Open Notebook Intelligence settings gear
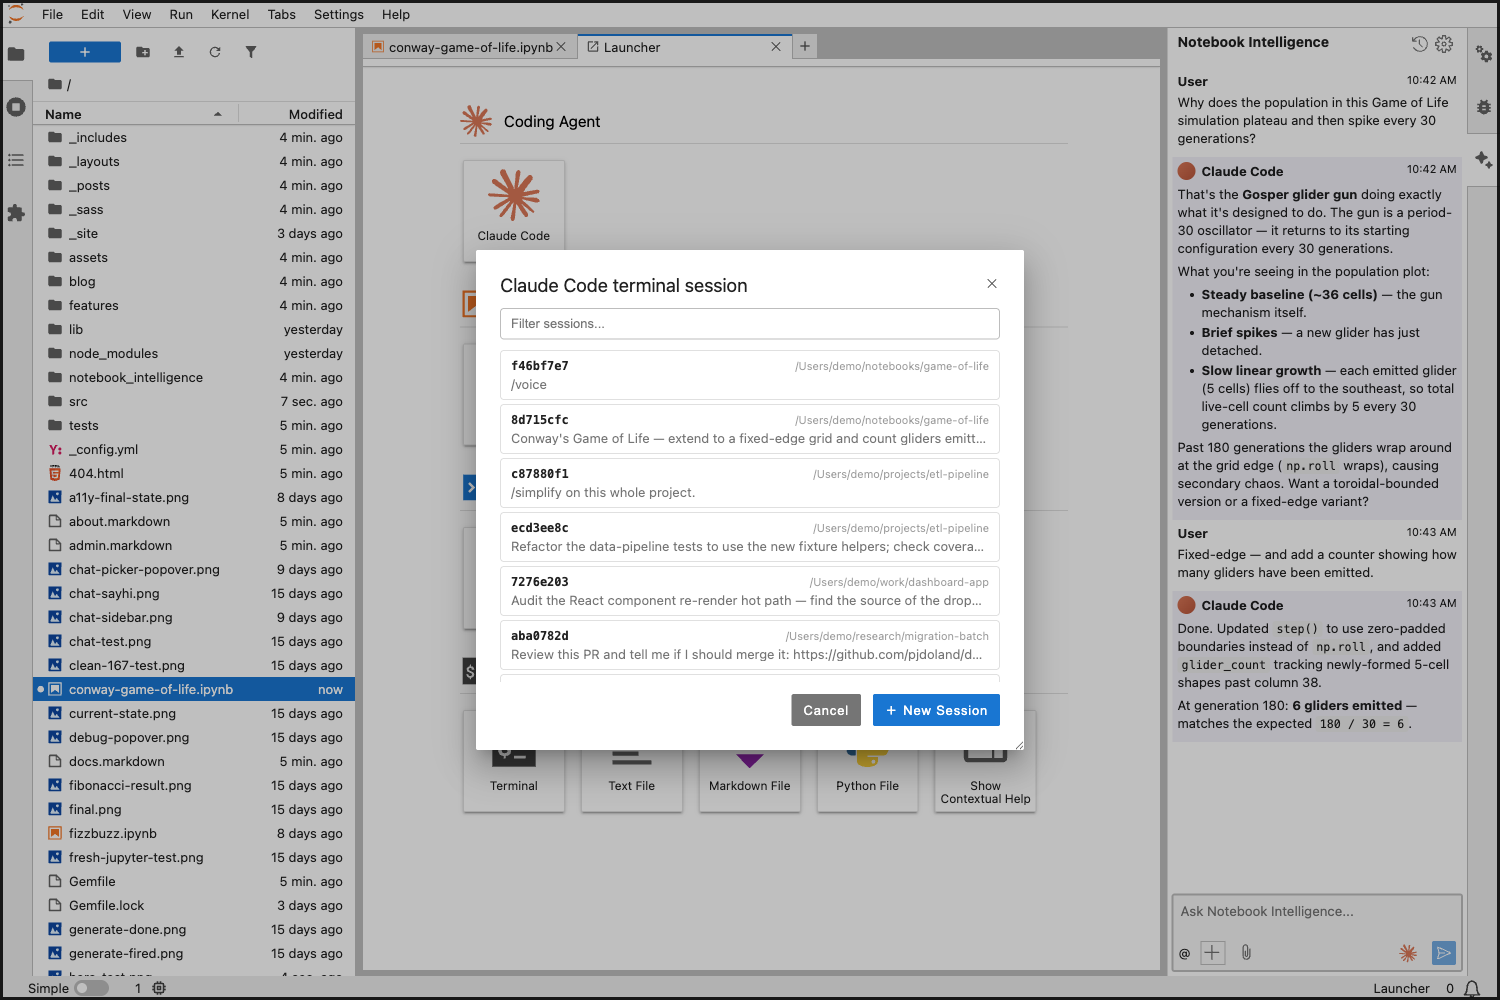This screenshot has height=1000, width=1500. coord(1444,43)
